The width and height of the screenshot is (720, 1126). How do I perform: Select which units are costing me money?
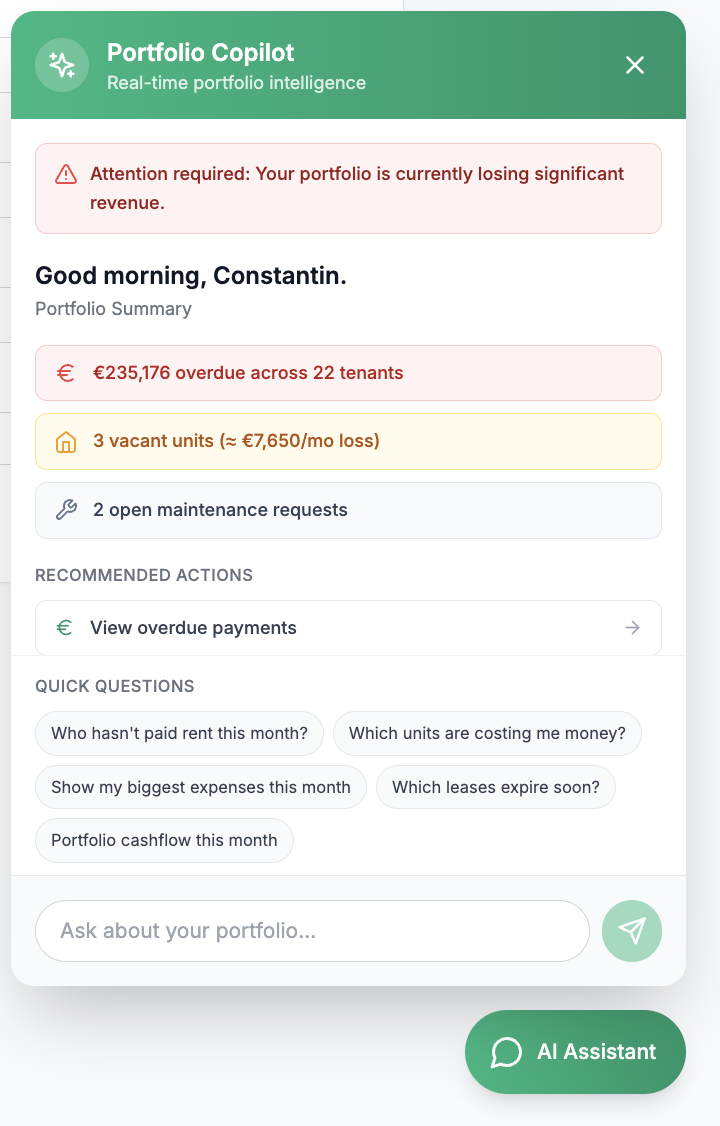(x=487, y=733)
